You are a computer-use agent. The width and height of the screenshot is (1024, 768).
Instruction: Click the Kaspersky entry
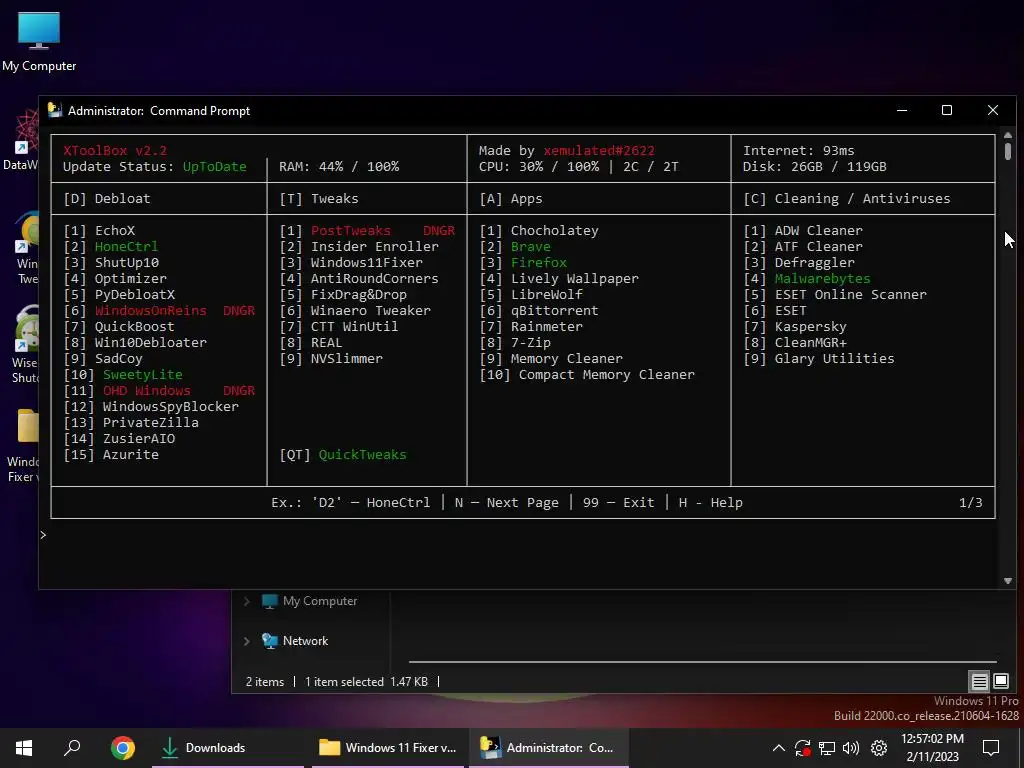point(810,327)
